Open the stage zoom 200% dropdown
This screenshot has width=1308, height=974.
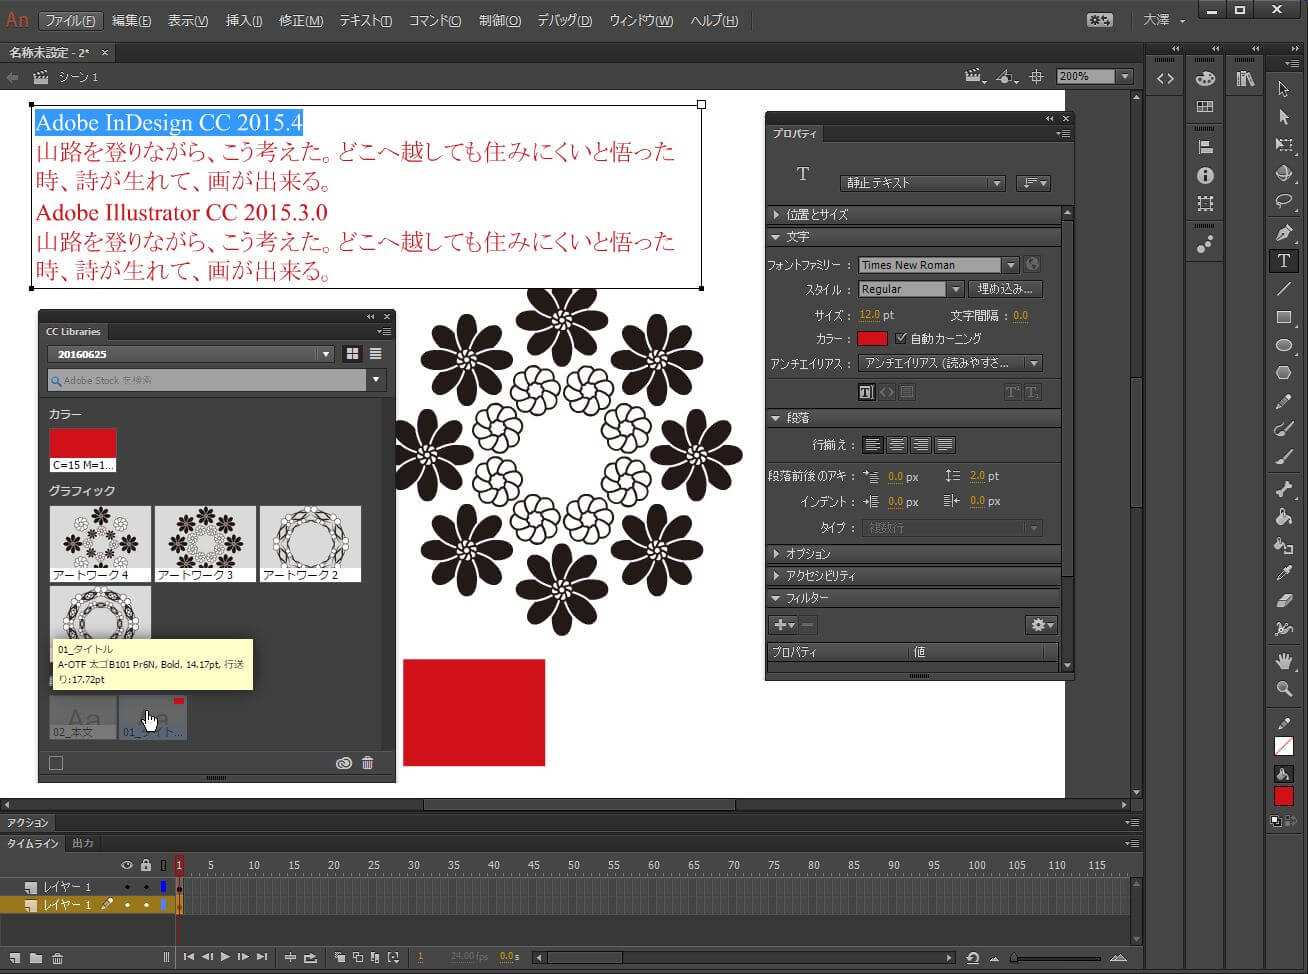[x=1125, y=76]
